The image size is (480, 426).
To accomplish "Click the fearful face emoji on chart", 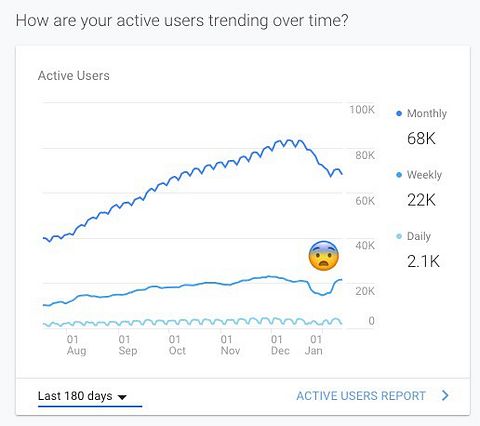I will pos(324,256).
